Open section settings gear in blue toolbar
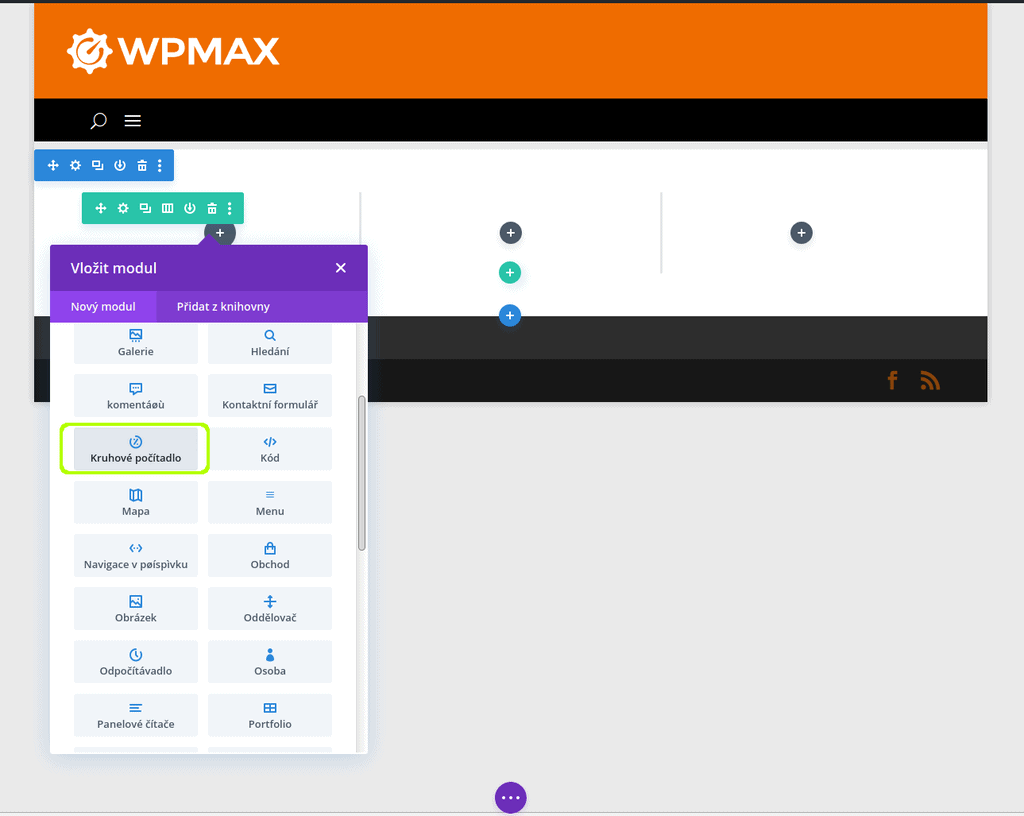The height and width of the screenshot is (816, 1024). 76,165
